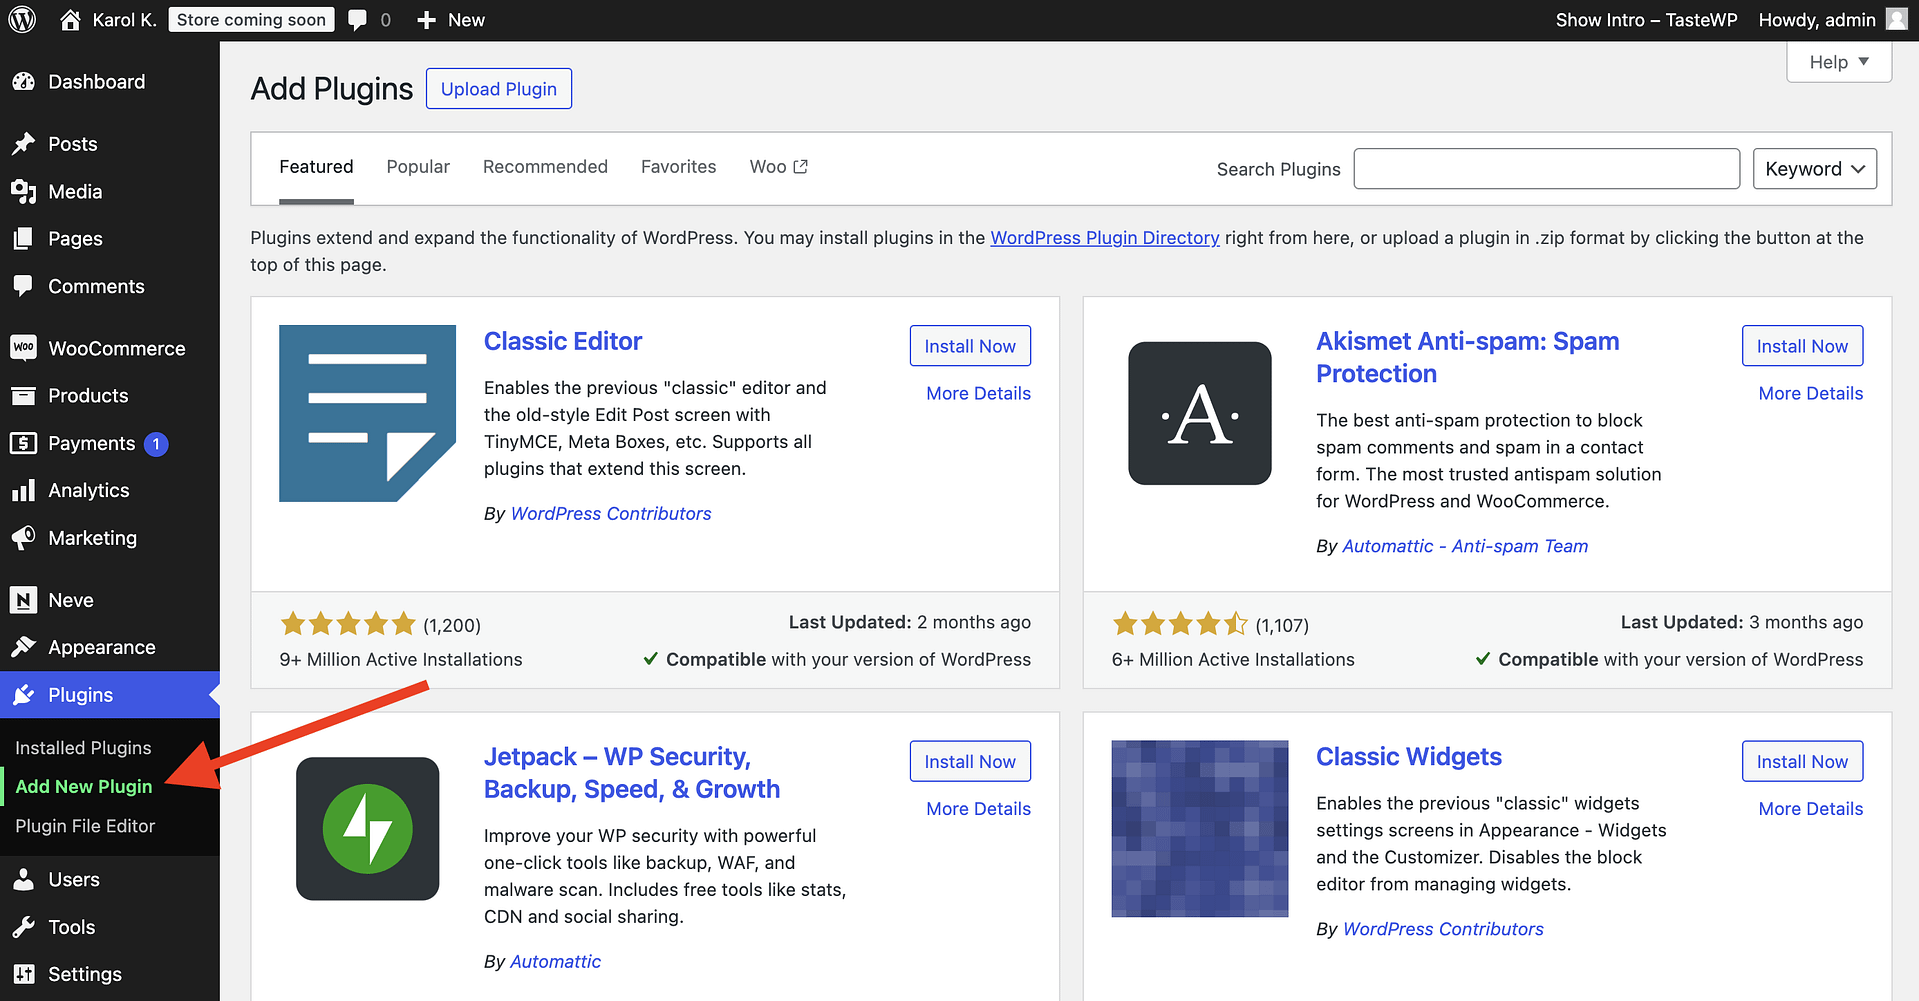The width and height of the screenshot is (1919, 1001).
Task: Open Classic Widgets' WordPress Contributors author link
Action: point(1443,929)
